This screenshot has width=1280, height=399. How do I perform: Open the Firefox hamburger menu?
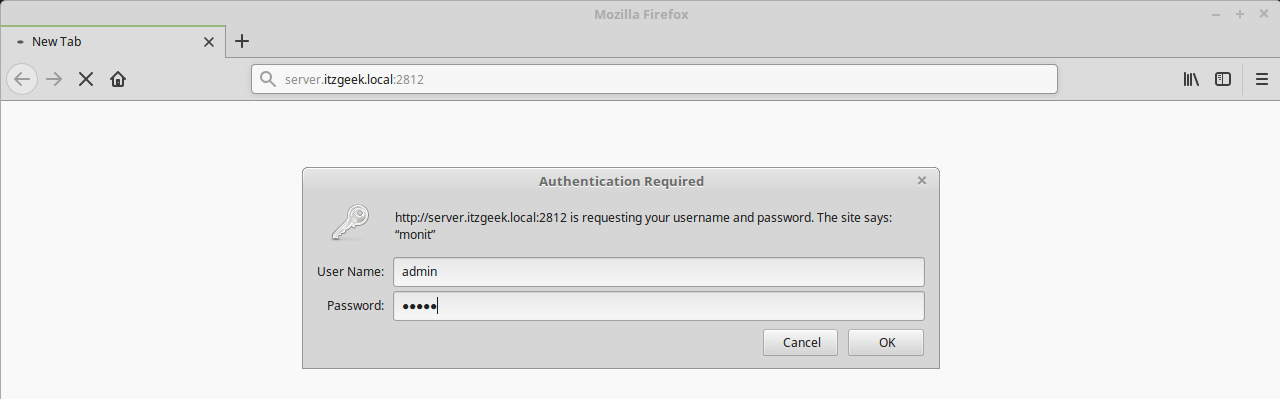pyautogui.click(x=1262, y=79)
